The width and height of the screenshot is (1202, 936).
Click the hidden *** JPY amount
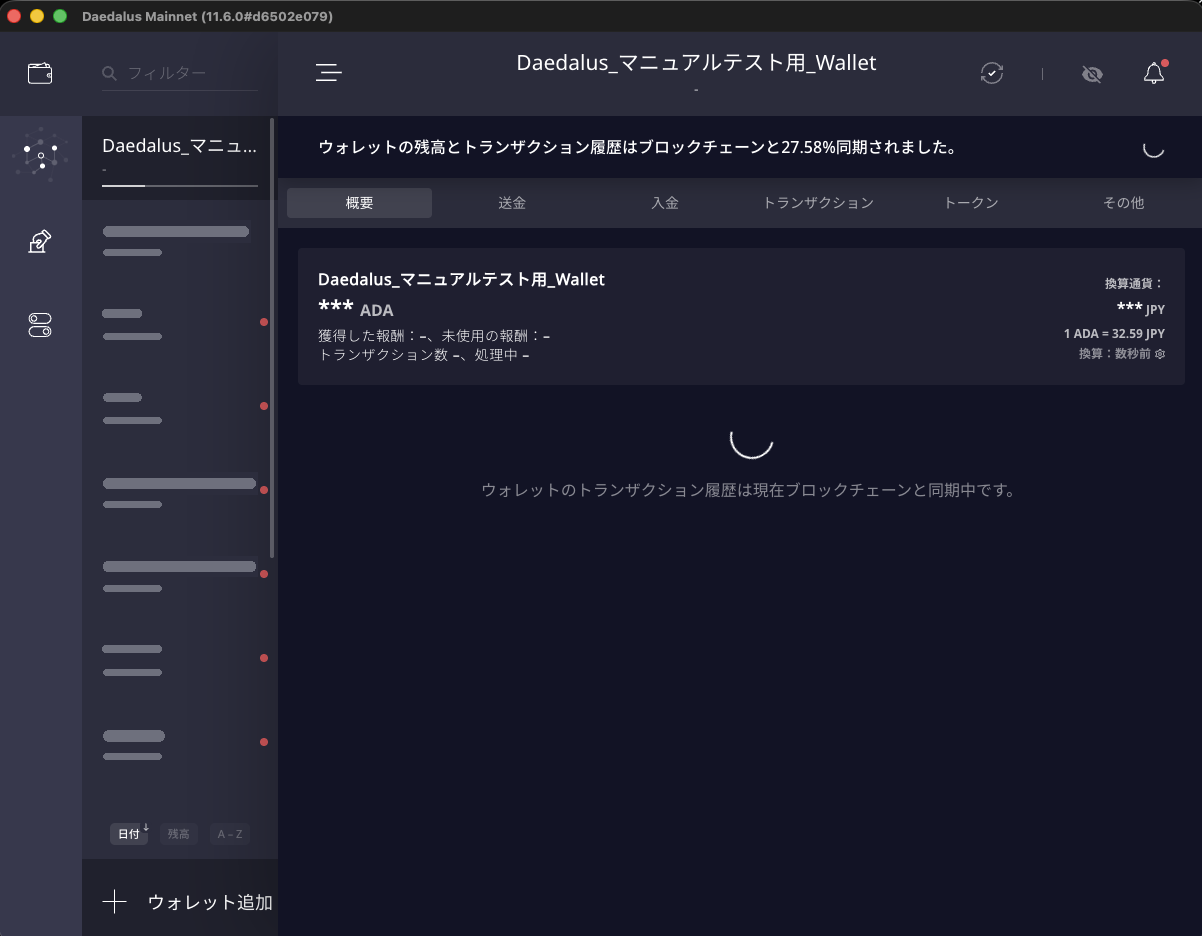click(x=1141, y=308)
